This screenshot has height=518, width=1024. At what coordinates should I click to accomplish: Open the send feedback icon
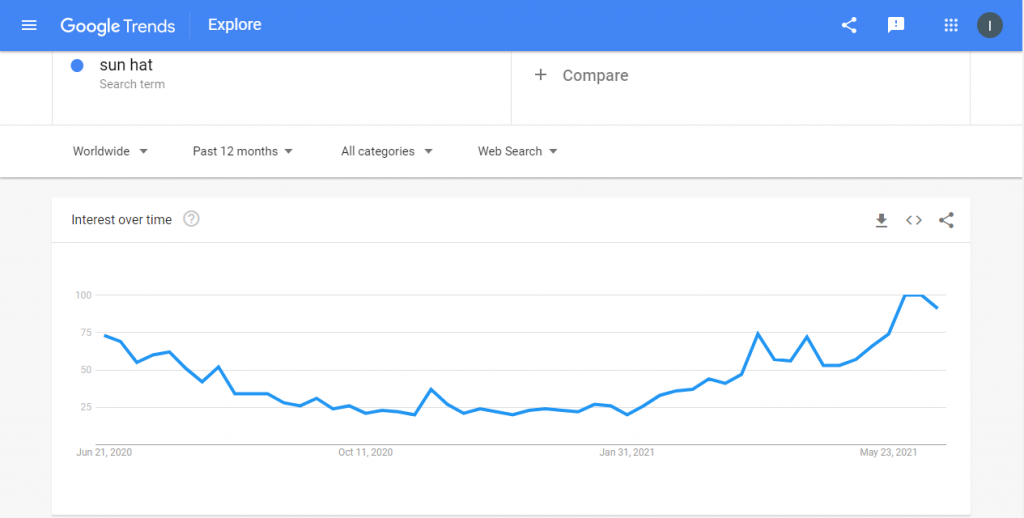895,25
